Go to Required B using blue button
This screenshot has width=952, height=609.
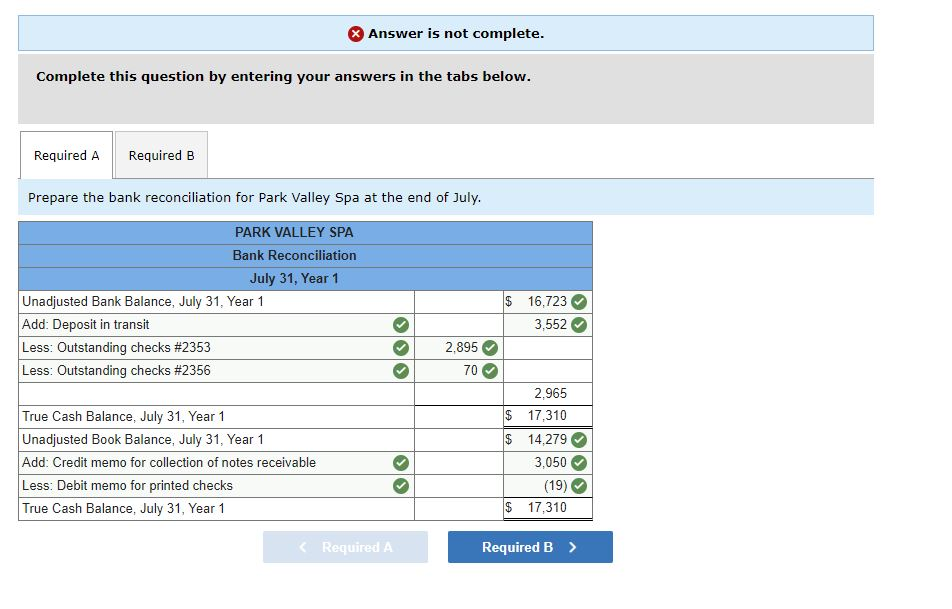click(530, 547)
